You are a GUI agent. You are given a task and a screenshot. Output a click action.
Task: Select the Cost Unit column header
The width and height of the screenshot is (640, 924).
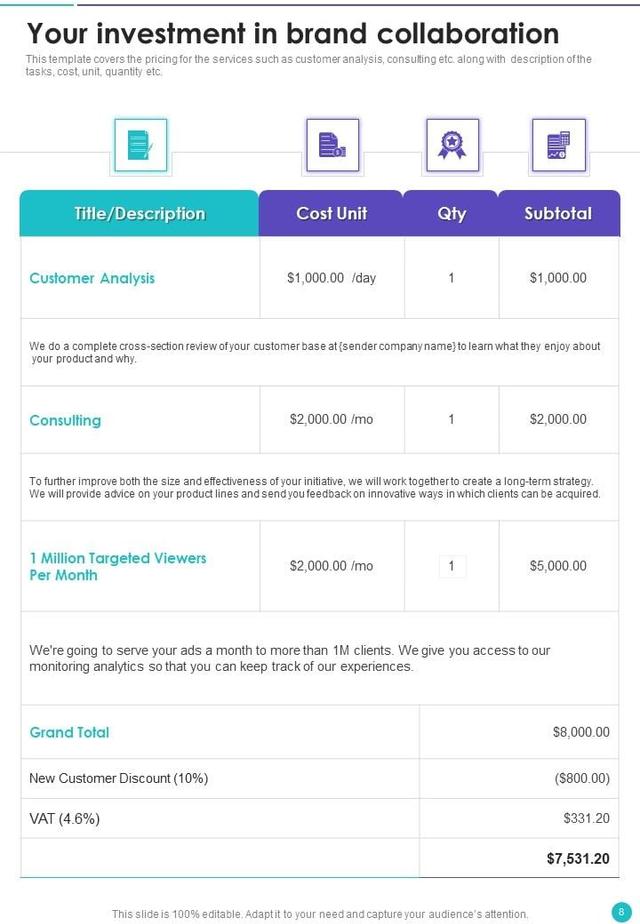click(x=331, y=213)
